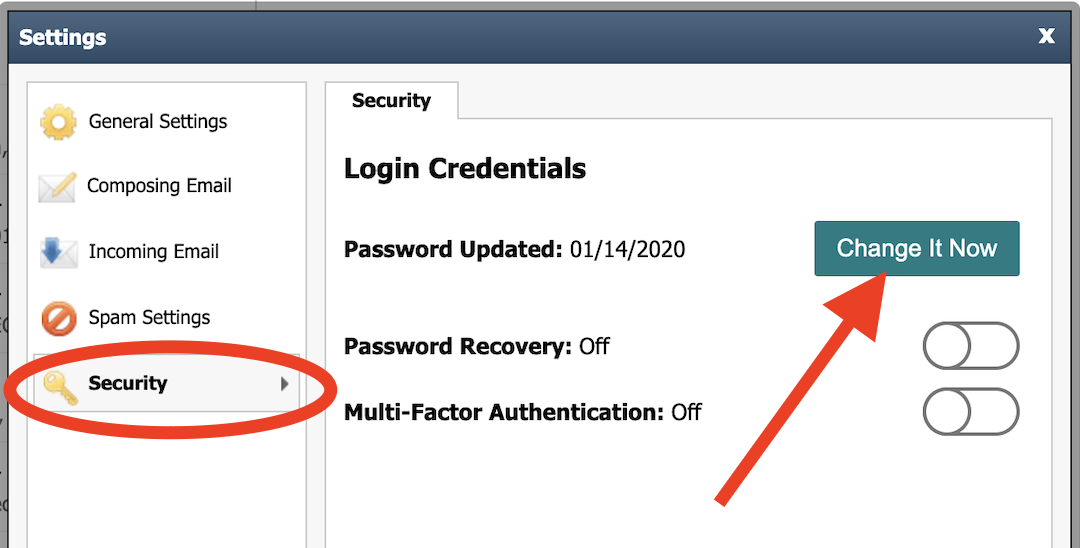
Task: Click the Password Recovery: Off label
Action: [x=477, y=346]
